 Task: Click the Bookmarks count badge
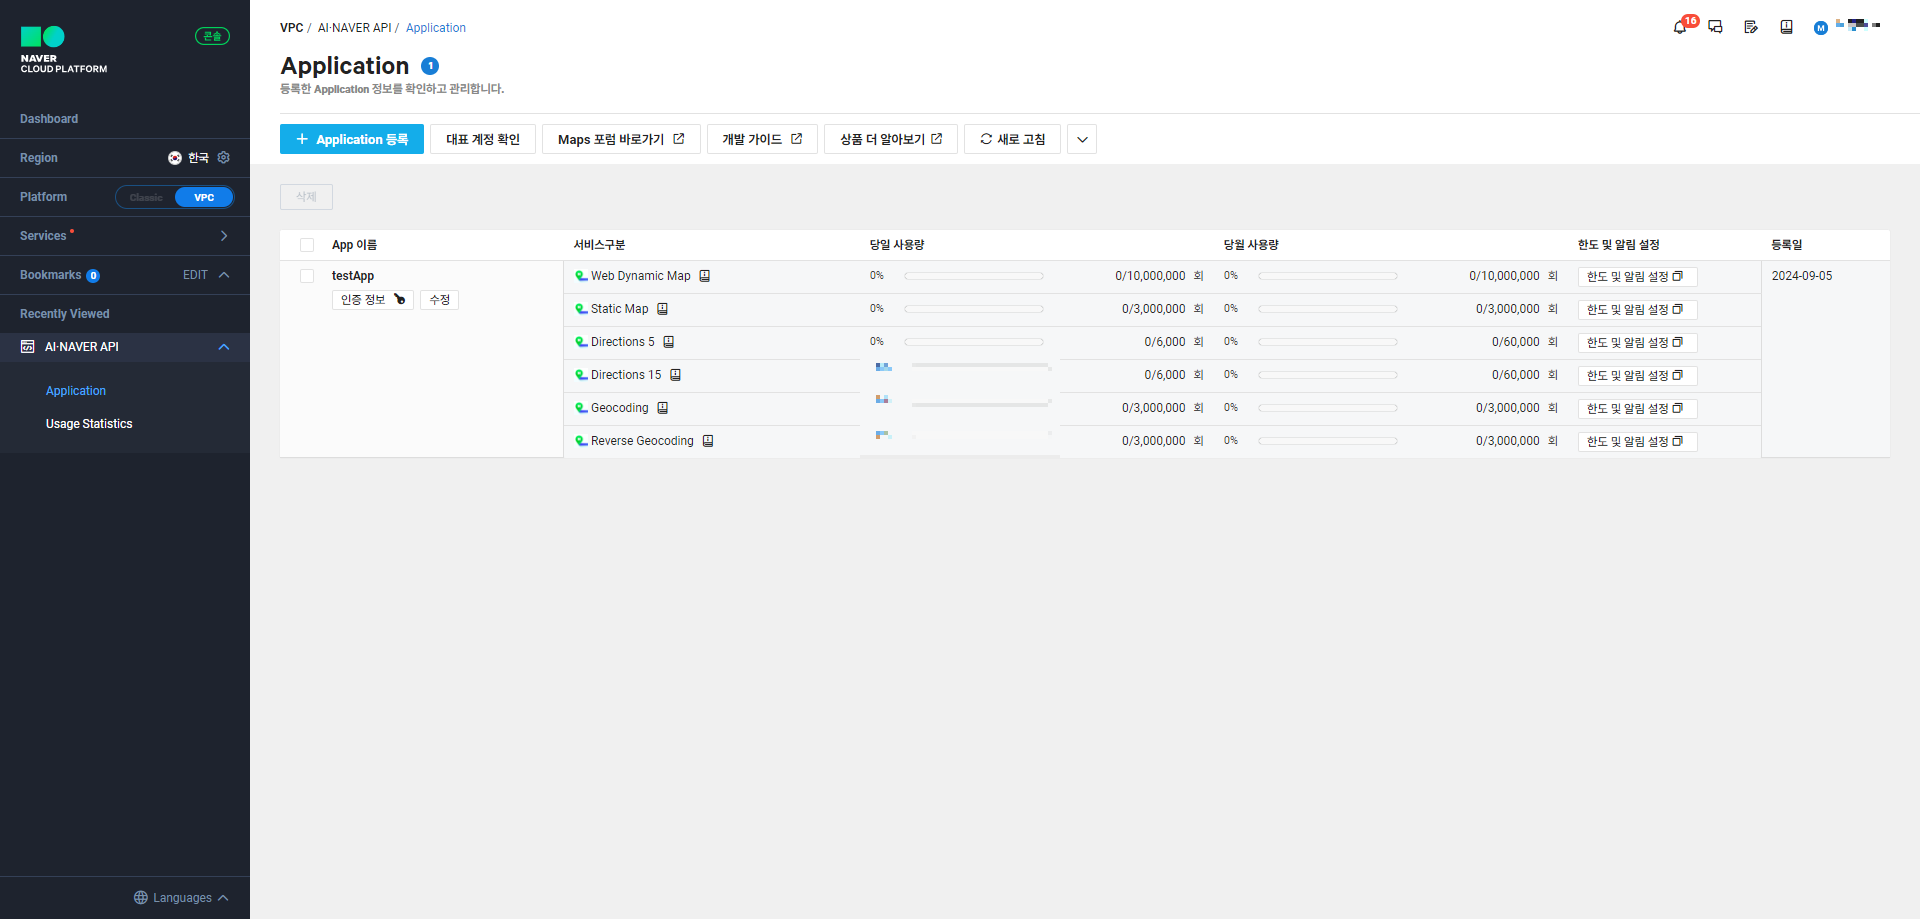pyautogui.click(x=93, y=276)
